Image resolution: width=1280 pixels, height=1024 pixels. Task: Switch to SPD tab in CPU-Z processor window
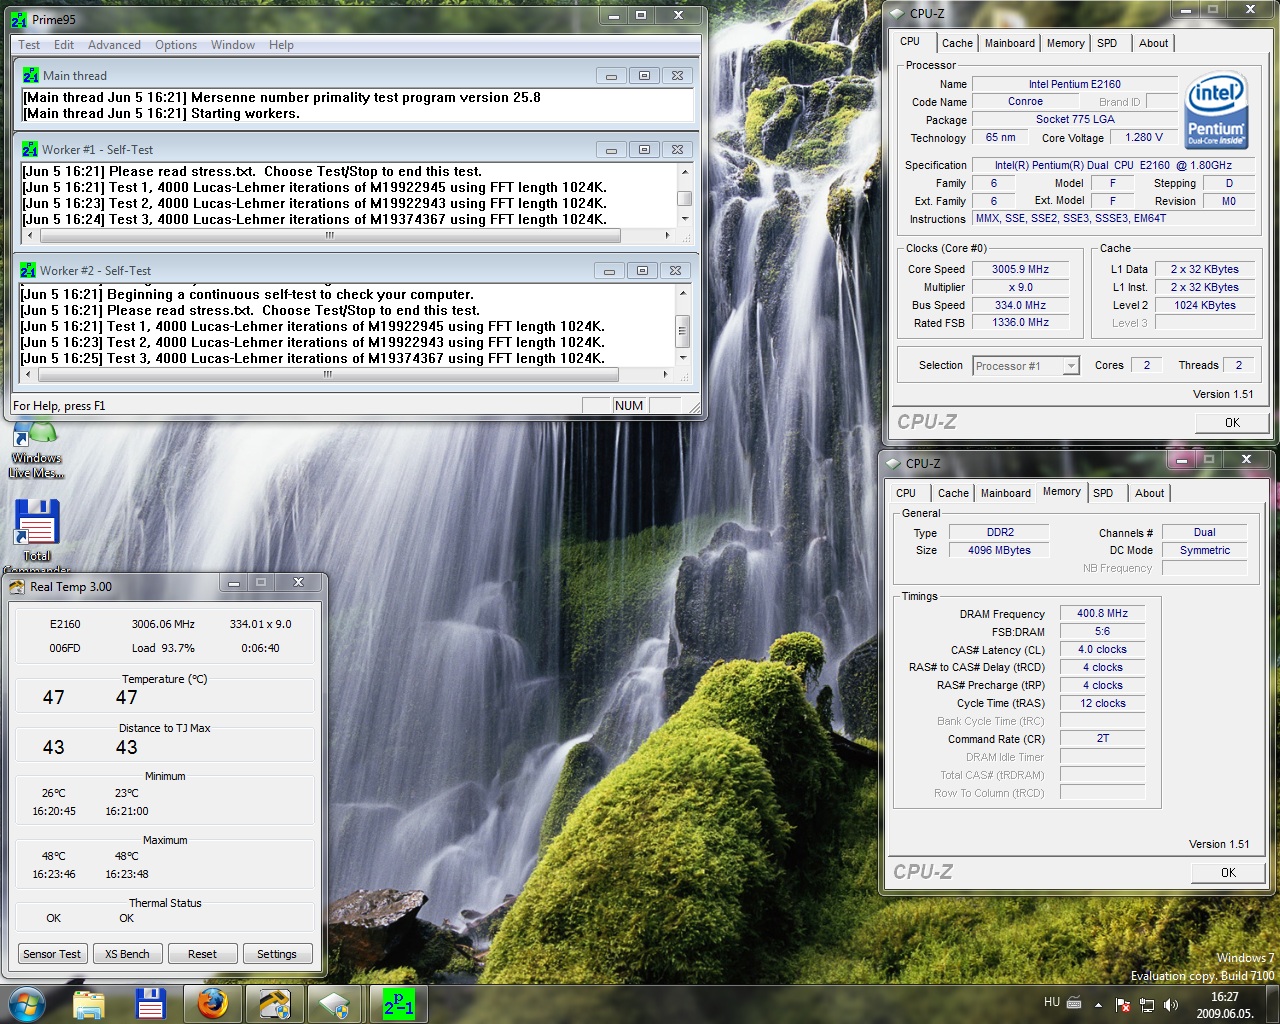pos(1107,43)
